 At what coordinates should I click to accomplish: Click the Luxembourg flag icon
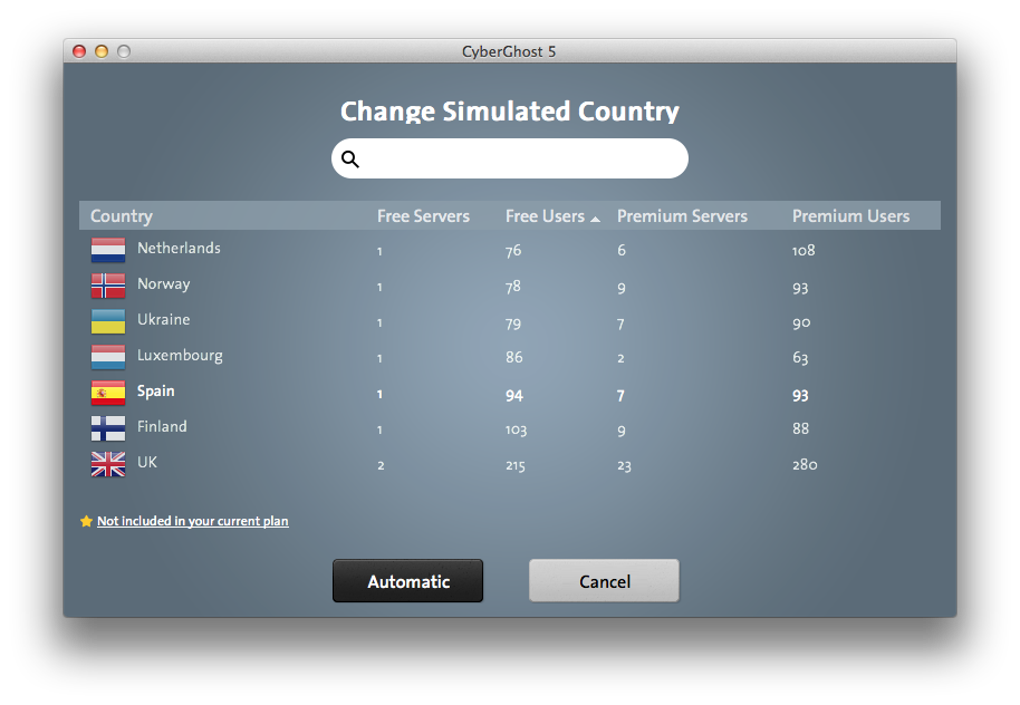[108, 357]
